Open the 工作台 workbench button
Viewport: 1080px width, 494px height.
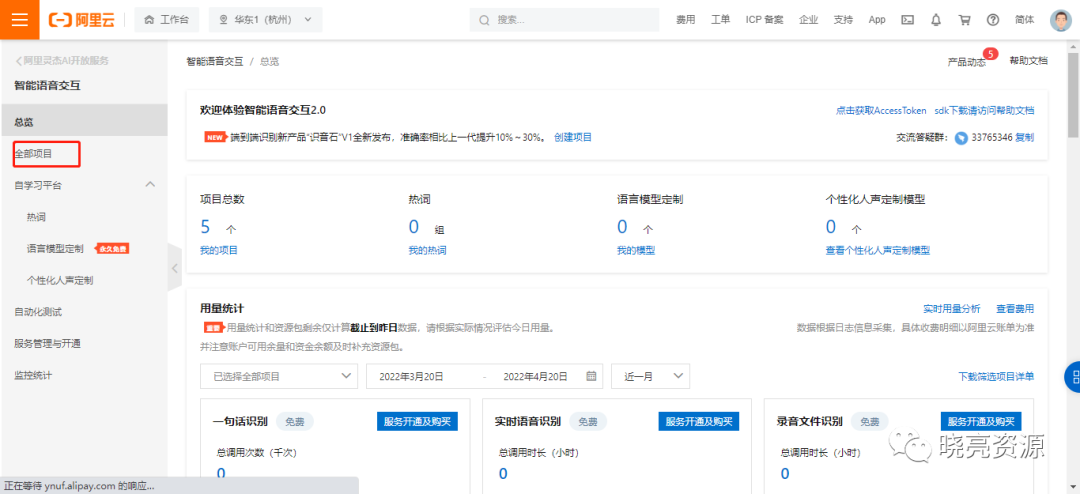pyautogui.click(x=166, y=19)
